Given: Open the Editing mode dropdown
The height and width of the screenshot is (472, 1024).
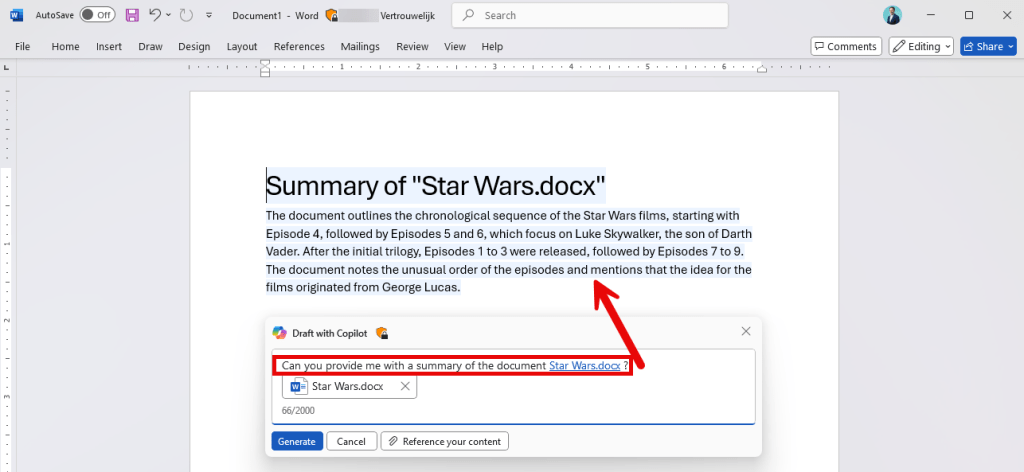Looking at the screenshot, I should click(921, 46).
